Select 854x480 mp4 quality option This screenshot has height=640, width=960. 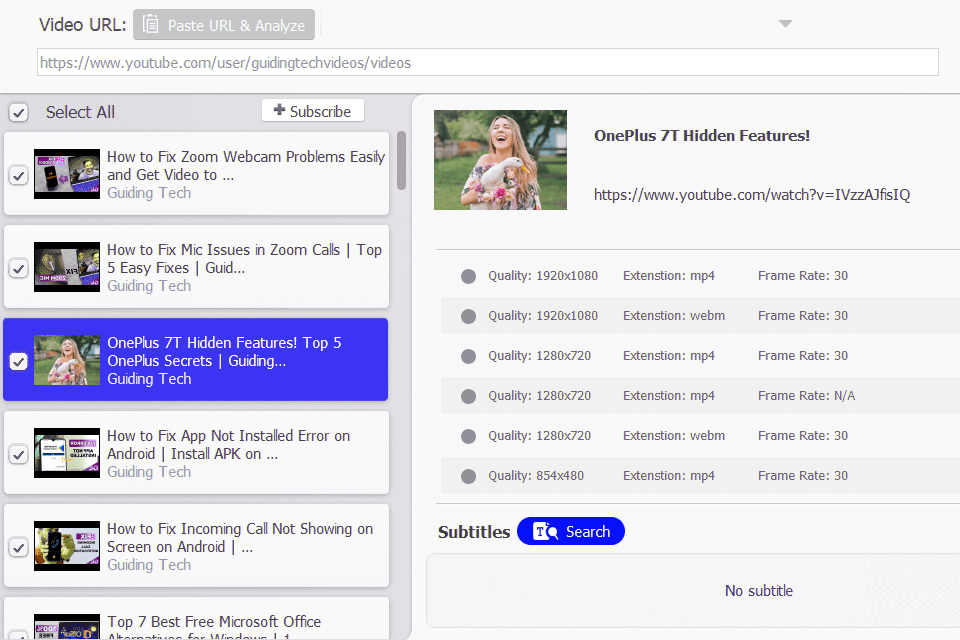coord(468,476)
